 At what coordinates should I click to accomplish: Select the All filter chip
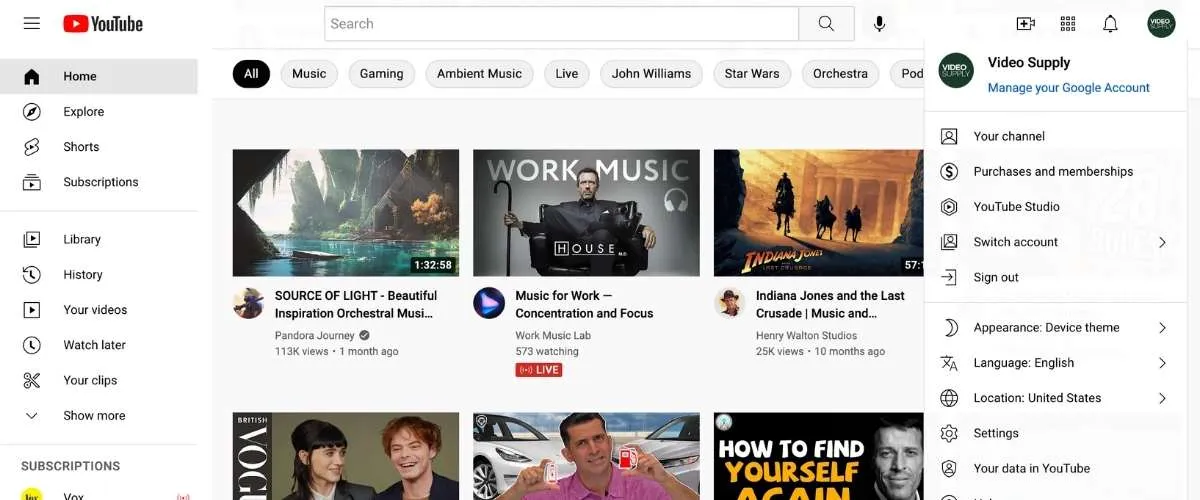click(x=251, y=73)
